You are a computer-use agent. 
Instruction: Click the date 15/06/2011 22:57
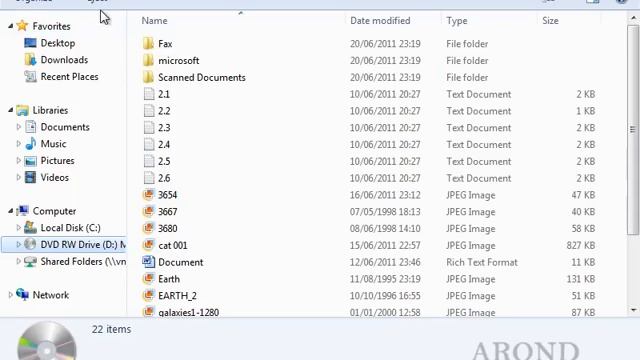coord(385,245)
